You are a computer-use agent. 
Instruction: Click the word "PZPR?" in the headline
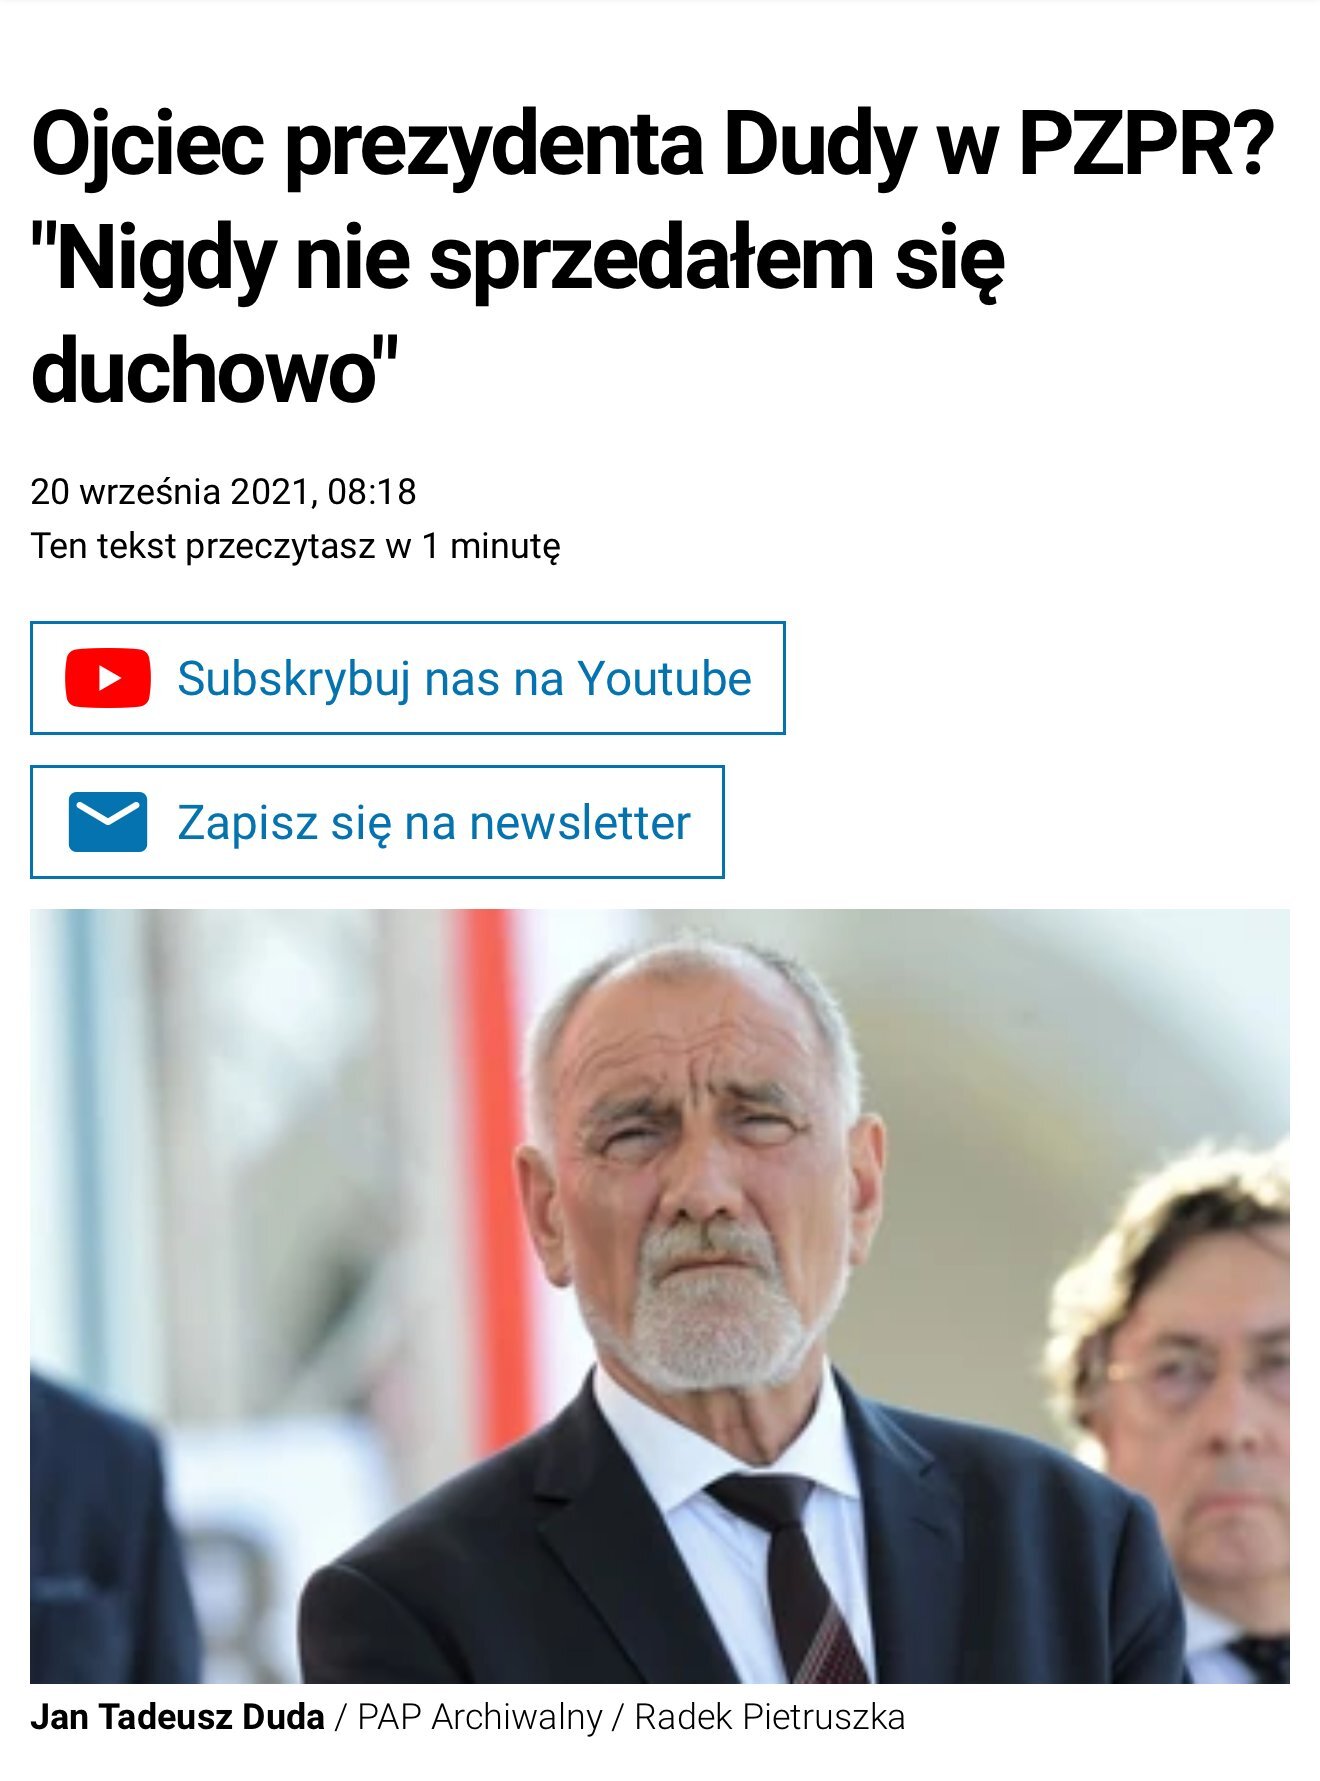point(1149,144)
